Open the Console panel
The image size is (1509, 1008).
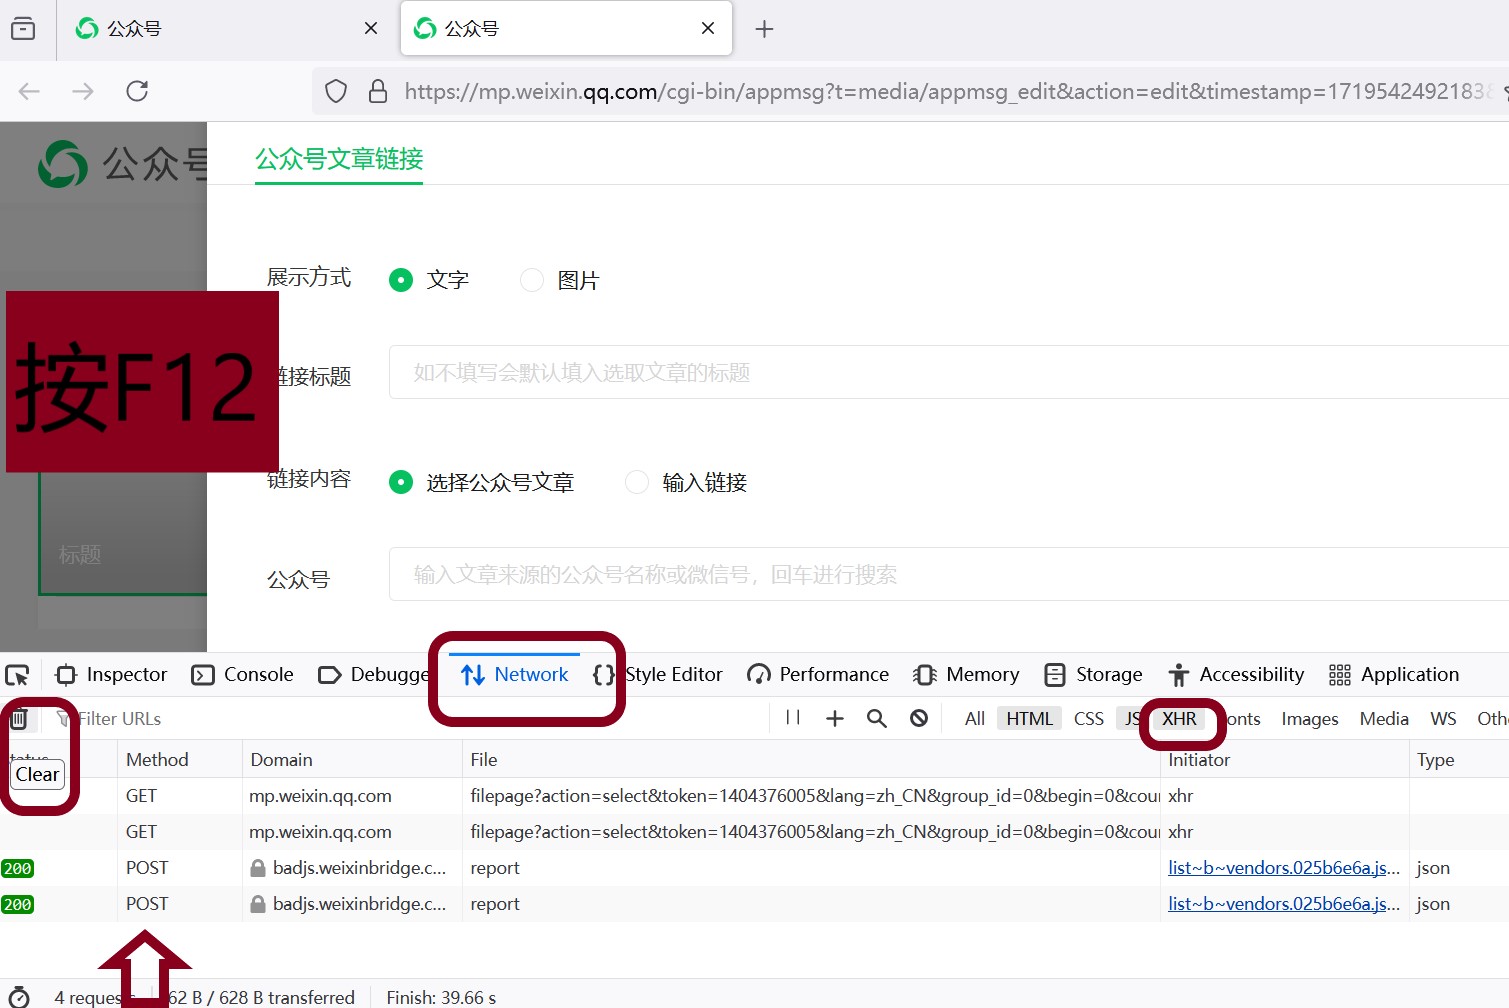pos(243,675)
